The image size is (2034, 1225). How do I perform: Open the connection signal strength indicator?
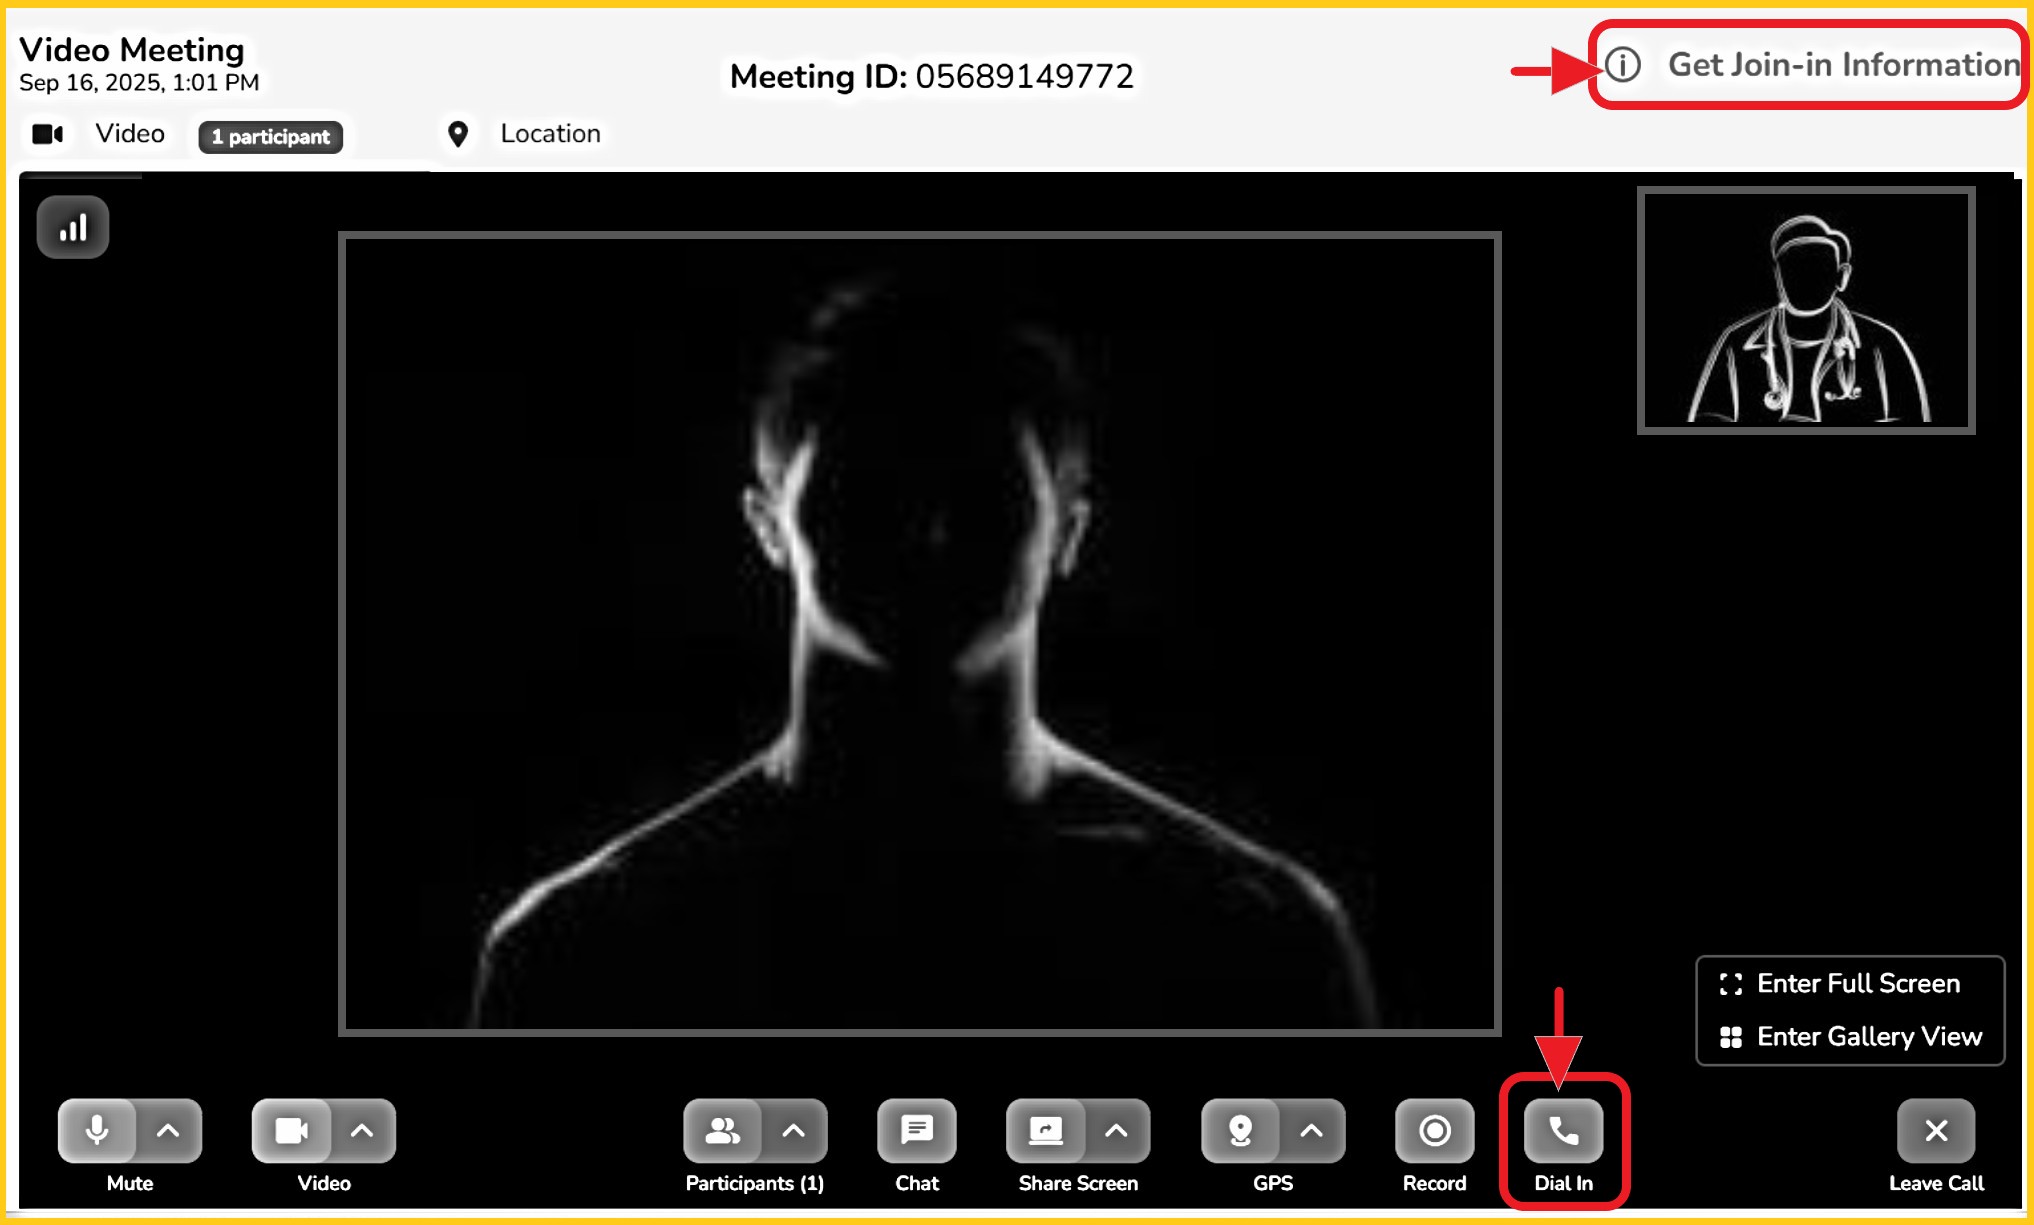coord(73,228)
